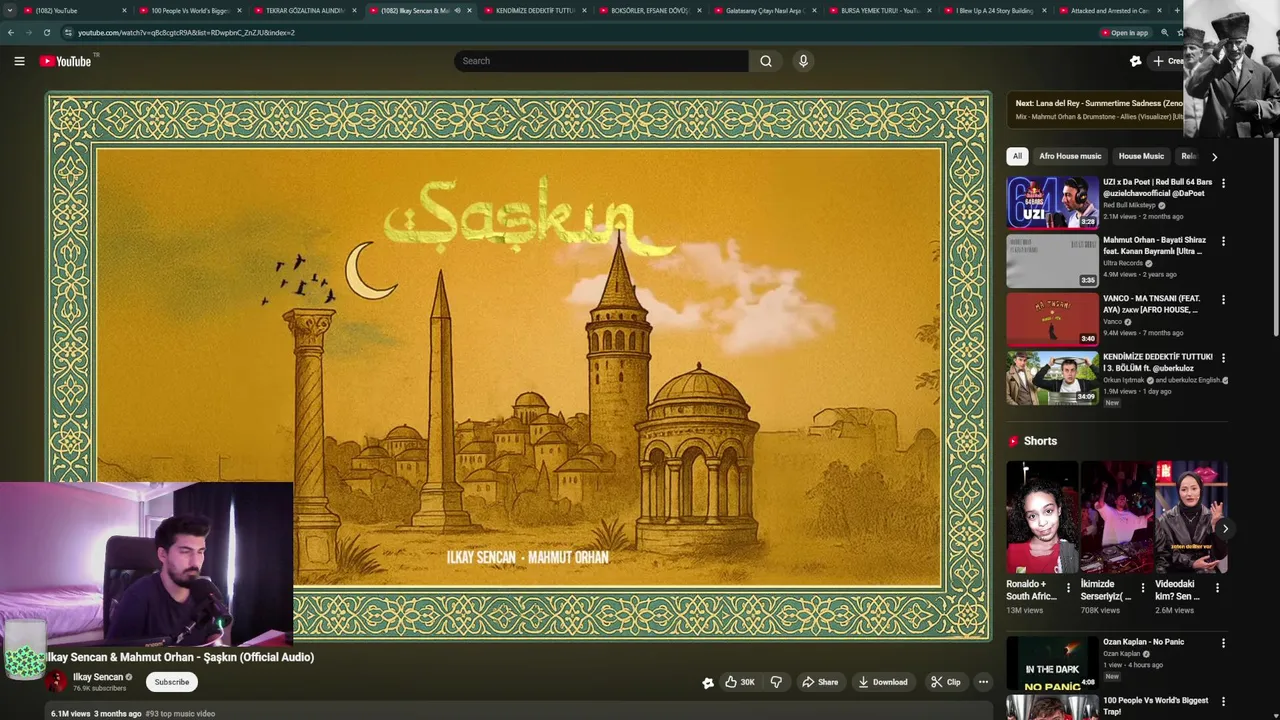This screenshot has height=720, width=1280.
Task: Open KENDİMİZE DEDEKTİF TUTTUK 34:09 thumbnail
Action: 1053,377
